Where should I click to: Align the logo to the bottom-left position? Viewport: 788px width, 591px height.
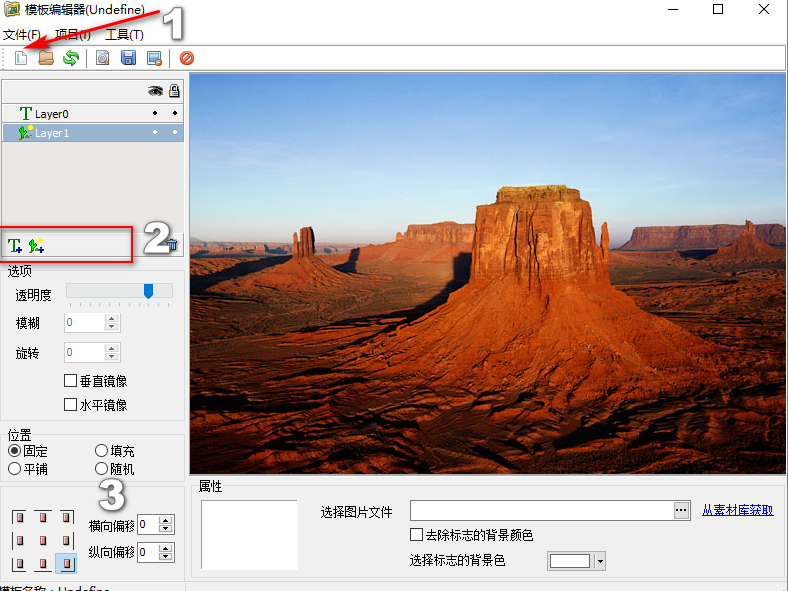pos(19,564)
